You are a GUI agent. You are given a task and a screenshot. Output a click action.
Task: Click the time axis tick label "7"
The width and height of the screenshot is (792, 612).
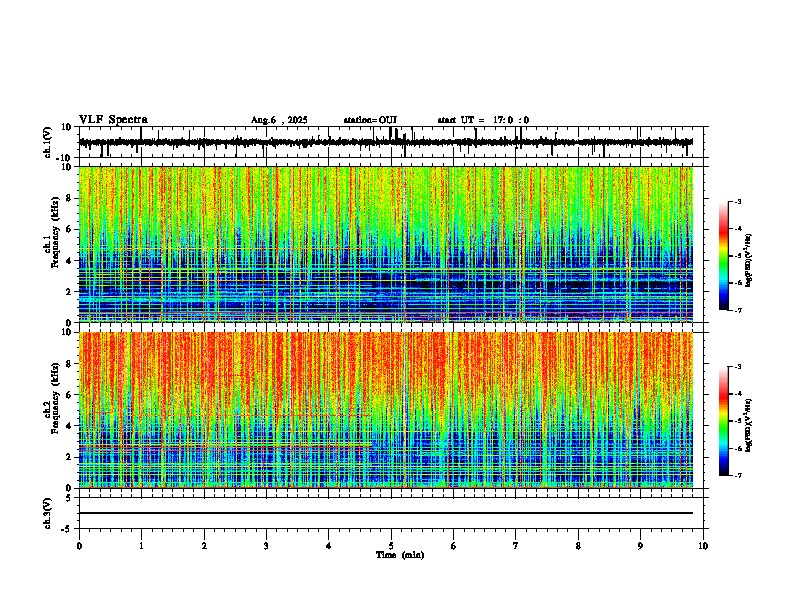click(516, 546)
